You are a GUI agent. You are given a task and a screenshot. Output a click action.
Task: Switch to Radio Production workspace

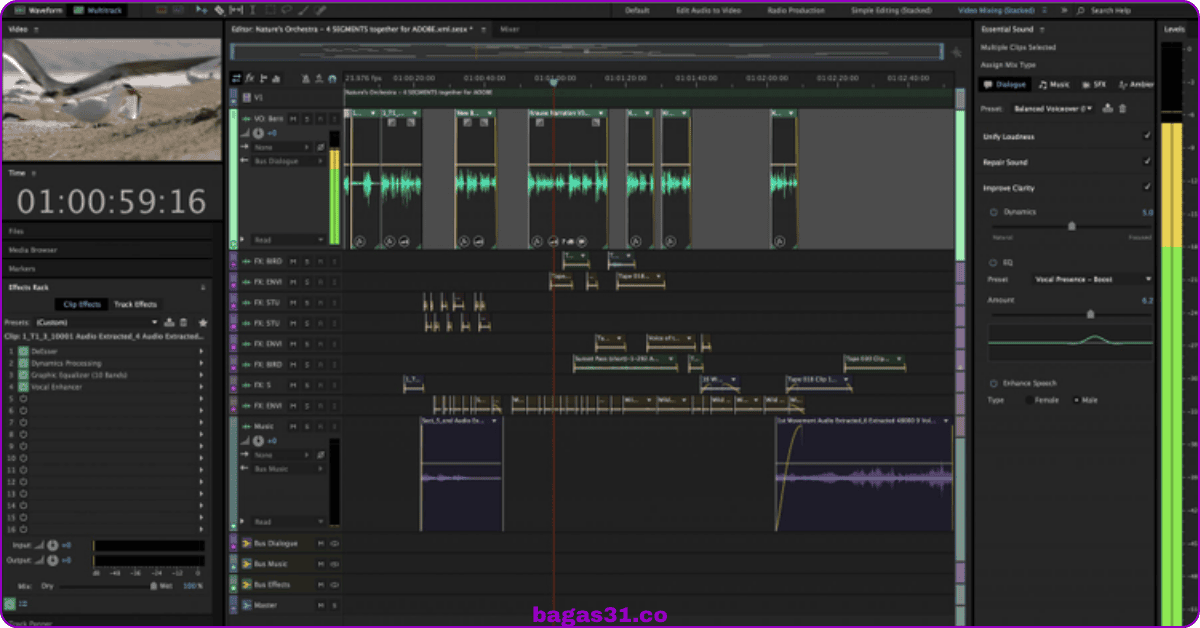[x=796, y=10]
